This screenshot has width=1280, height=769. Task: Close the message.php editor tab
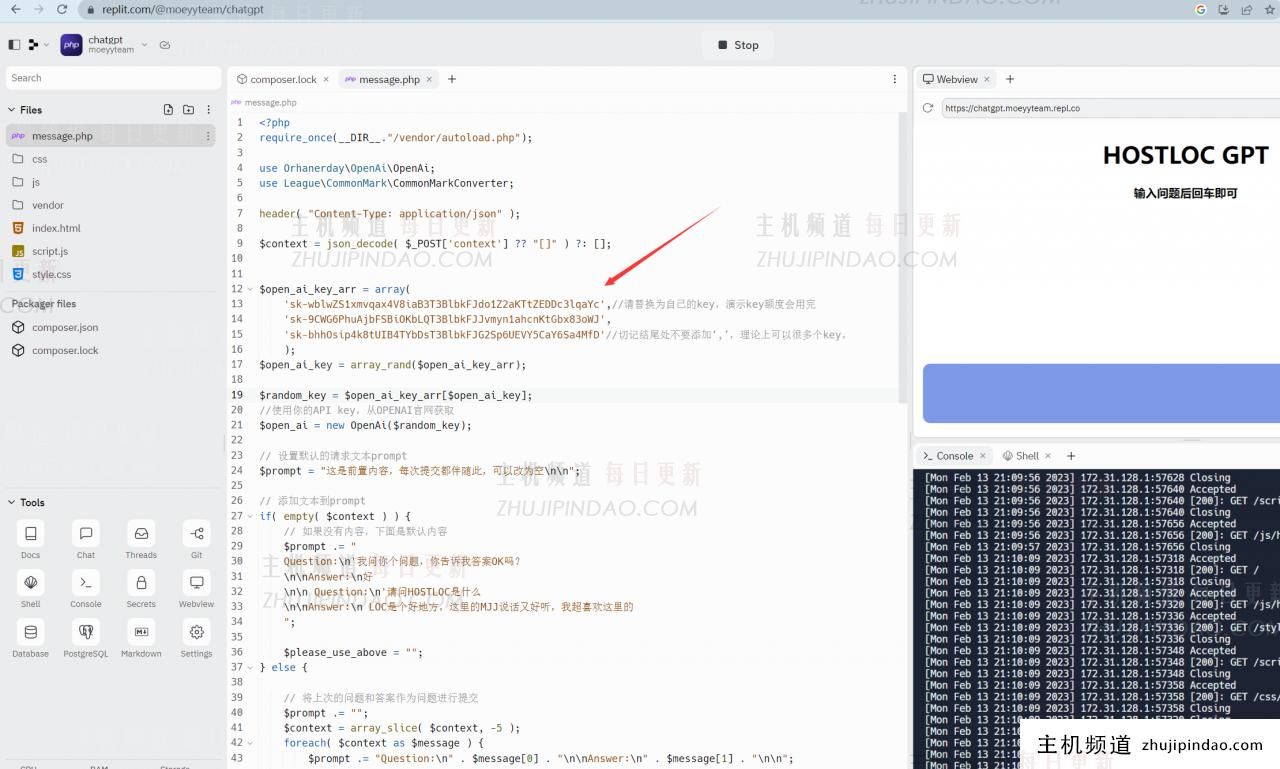pyautogui.click(x=430, y=79)
